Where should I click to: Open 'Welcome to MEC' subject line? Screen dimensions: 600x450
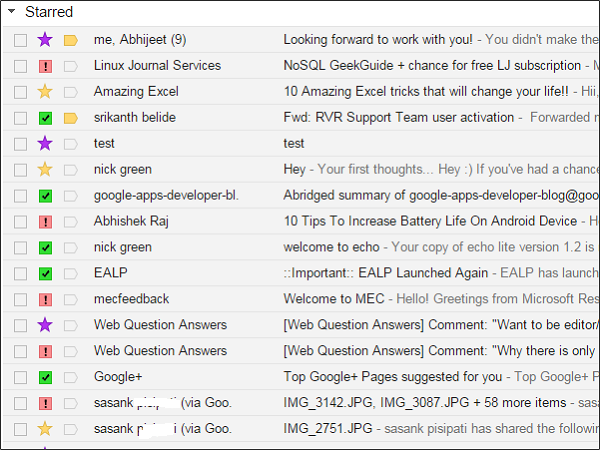pos(334,299)
